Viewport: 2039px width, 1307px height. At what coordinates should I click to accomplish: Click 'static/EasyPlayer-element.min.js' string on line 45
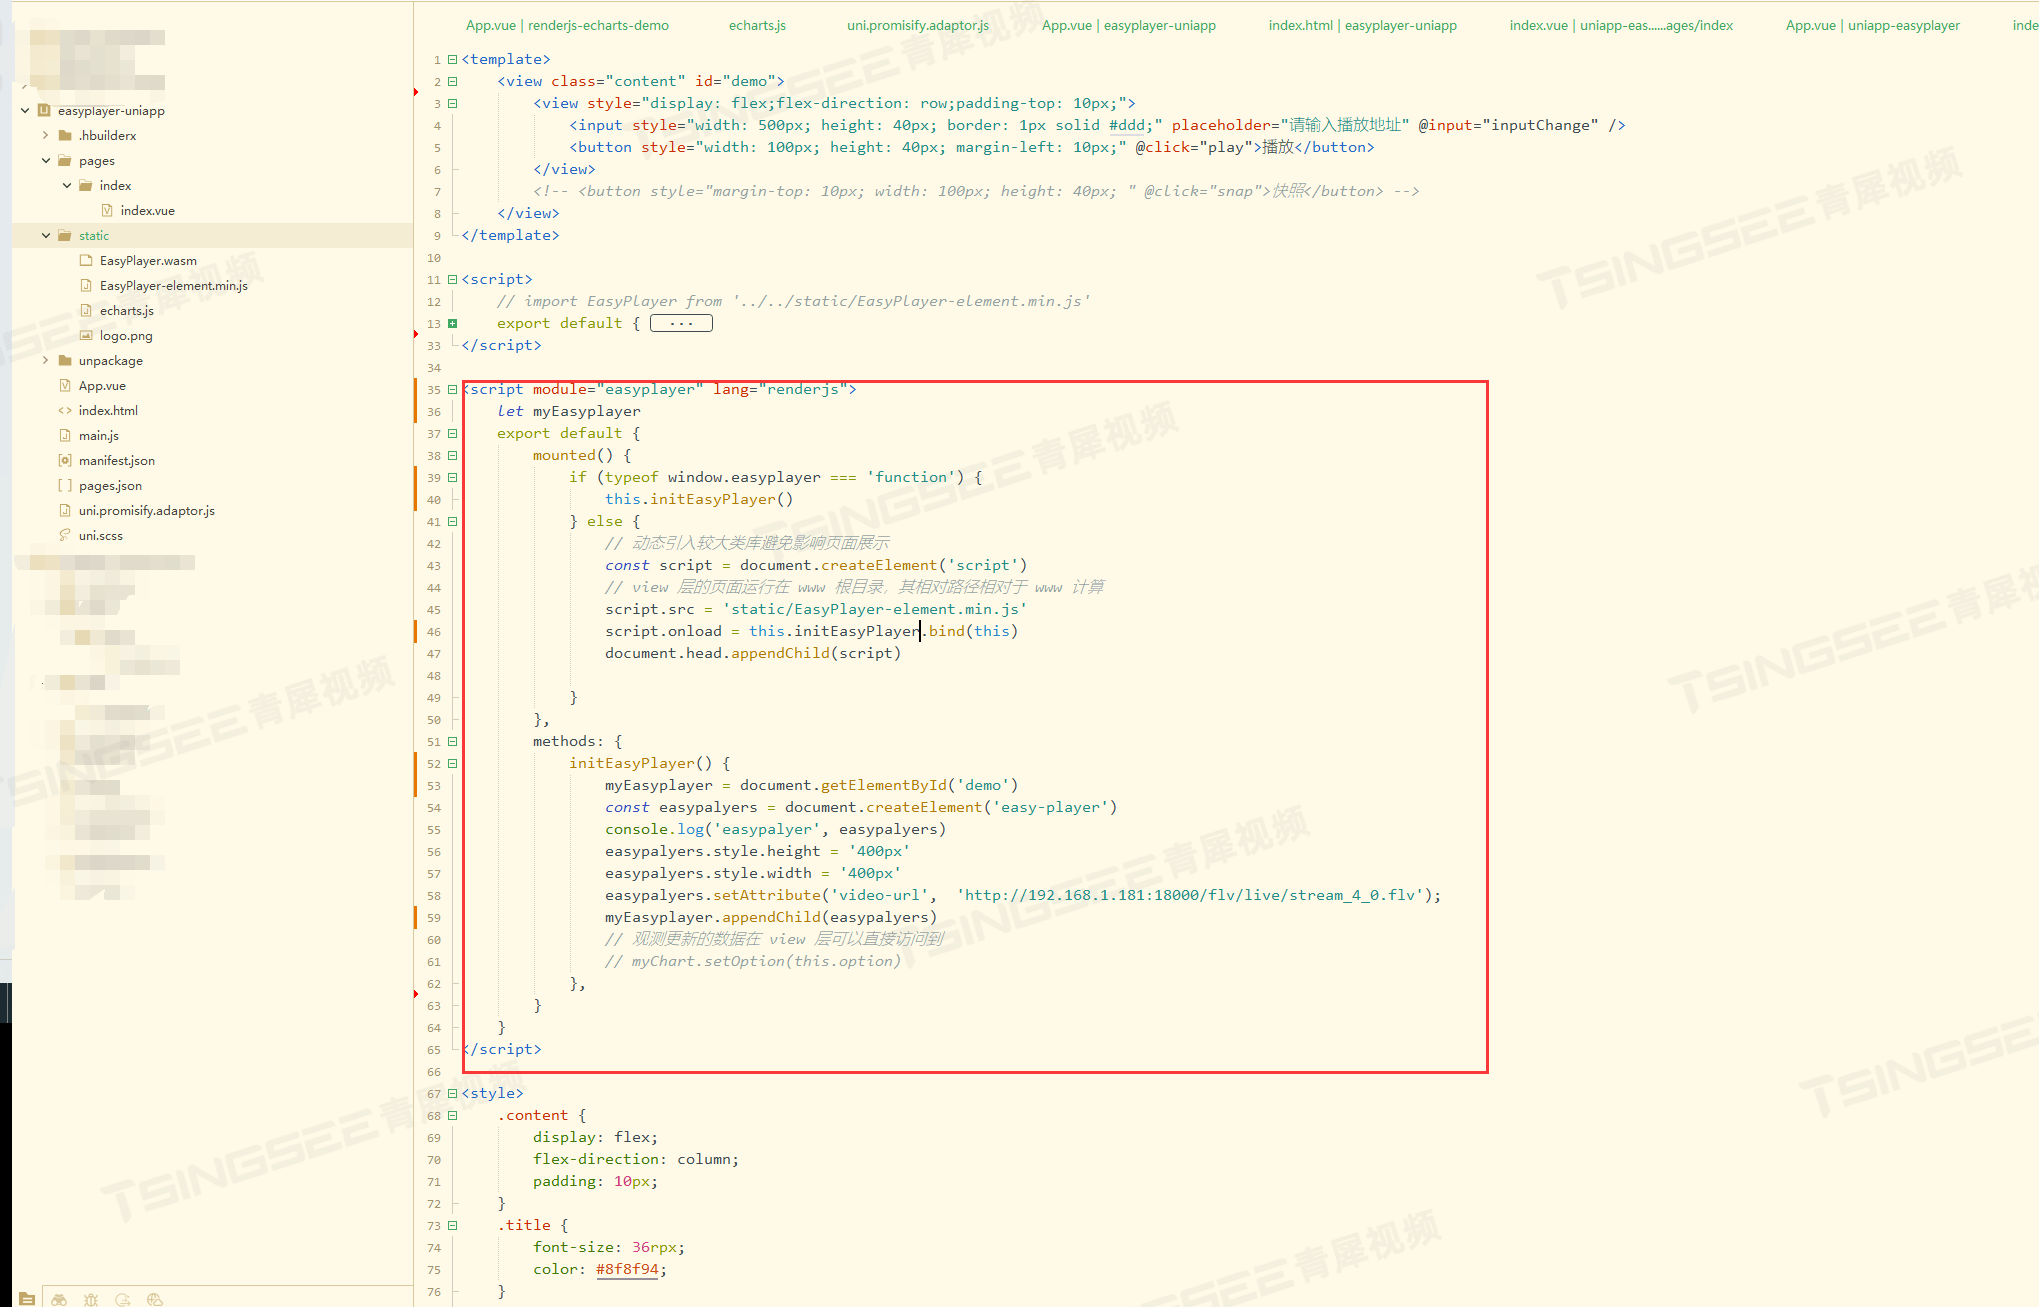[875, 609]
